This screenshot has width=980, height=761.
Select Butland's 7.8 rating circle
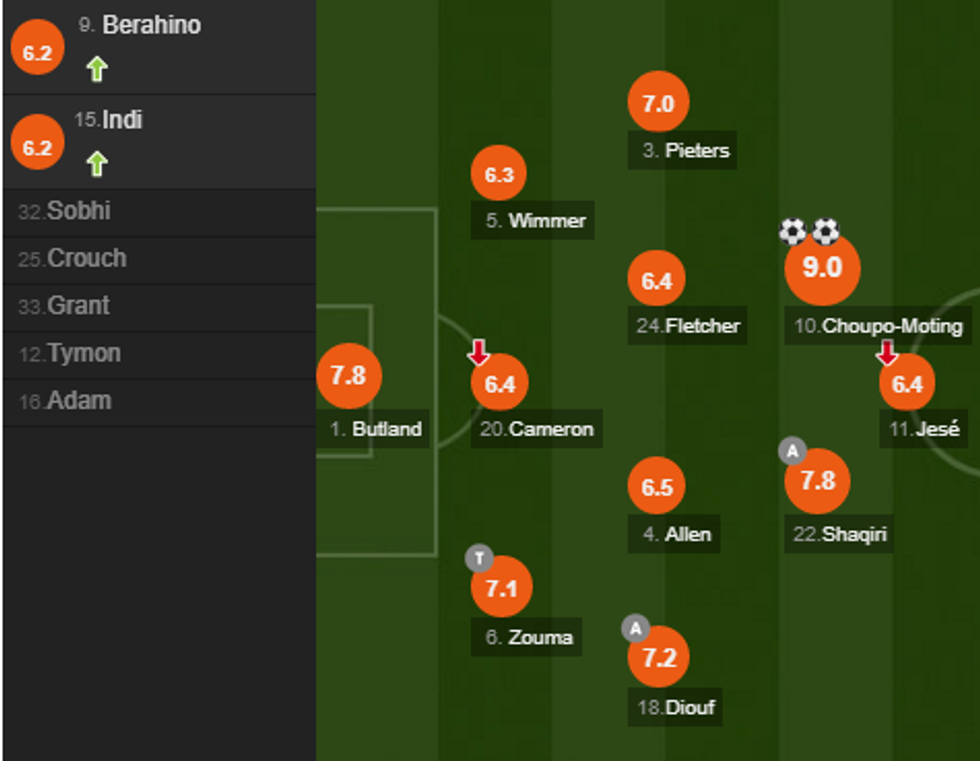350,375
